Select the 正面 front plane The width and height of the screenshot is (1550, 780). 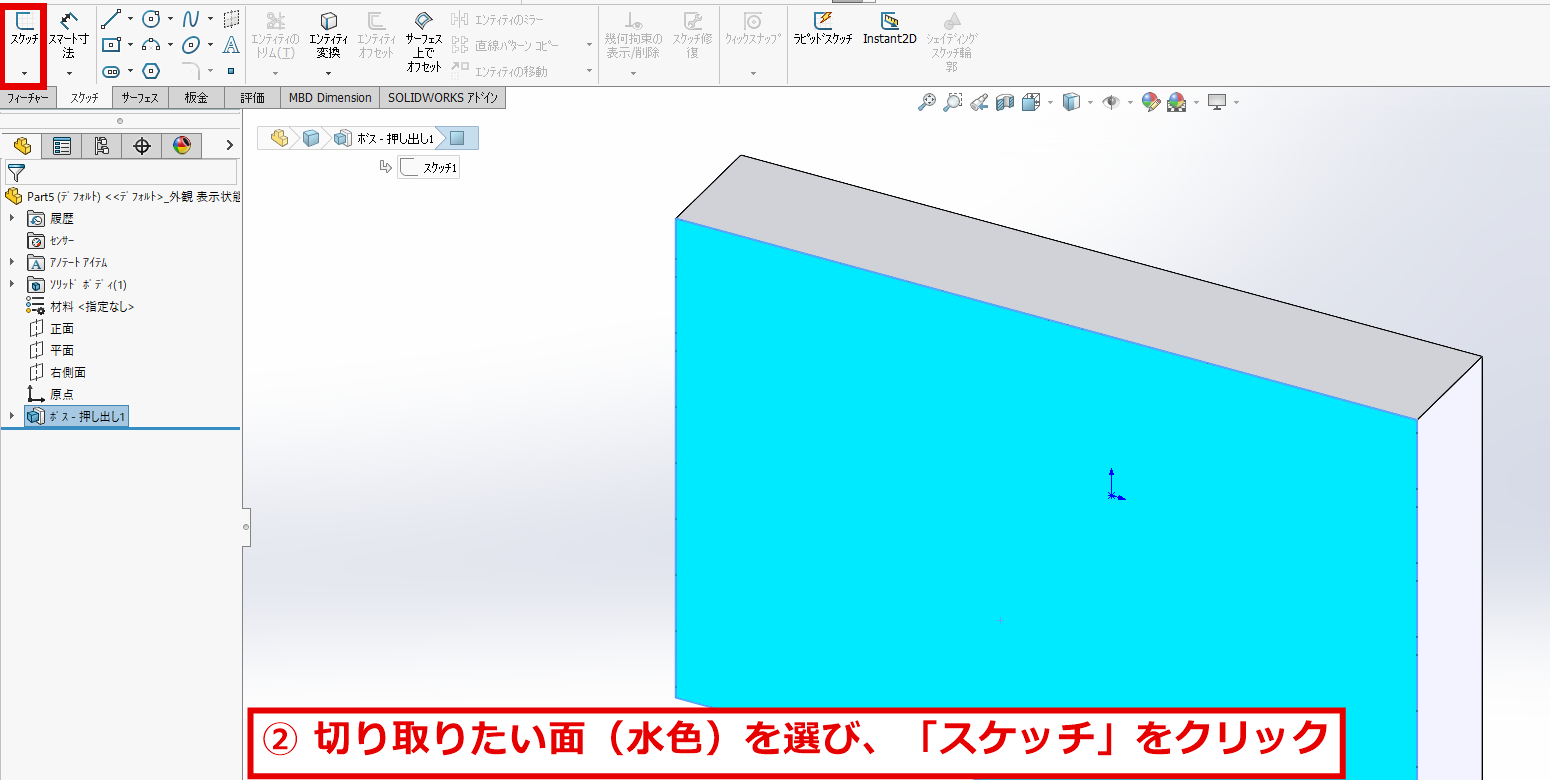coord(62,328)
